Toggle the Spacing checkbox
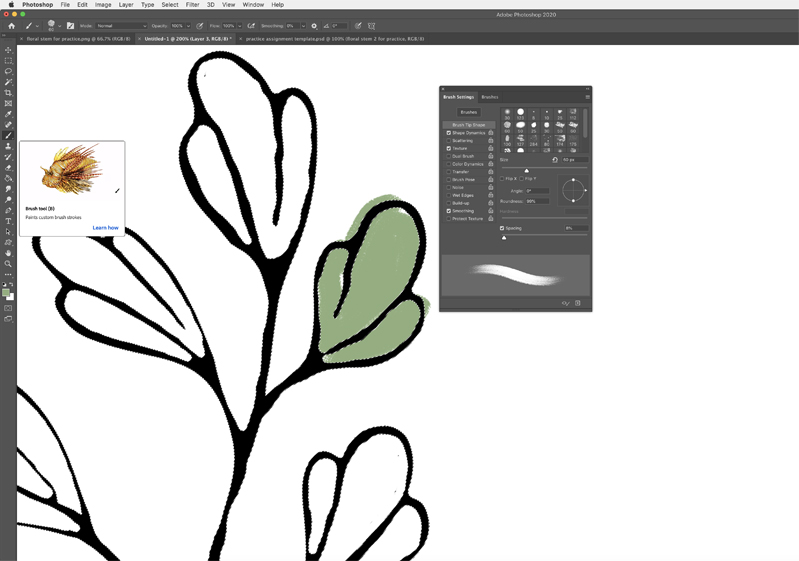Screen dimensions: 799x561 502,228
